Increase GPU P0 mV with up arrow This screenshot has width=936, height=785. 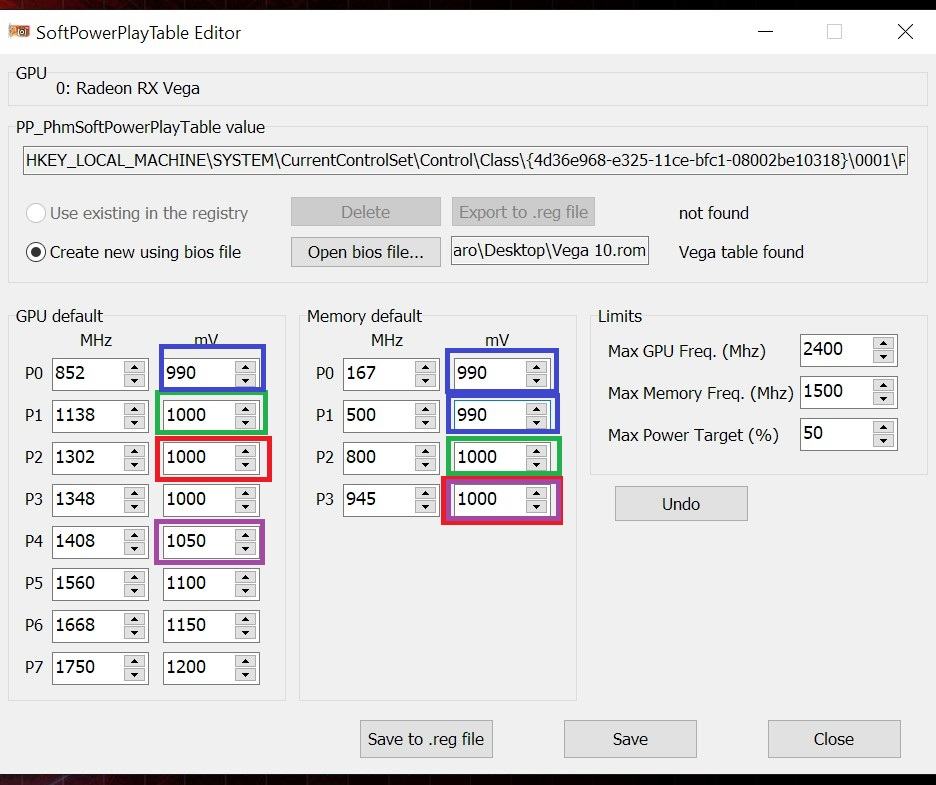pyautogui.click(x=245, y=367)
